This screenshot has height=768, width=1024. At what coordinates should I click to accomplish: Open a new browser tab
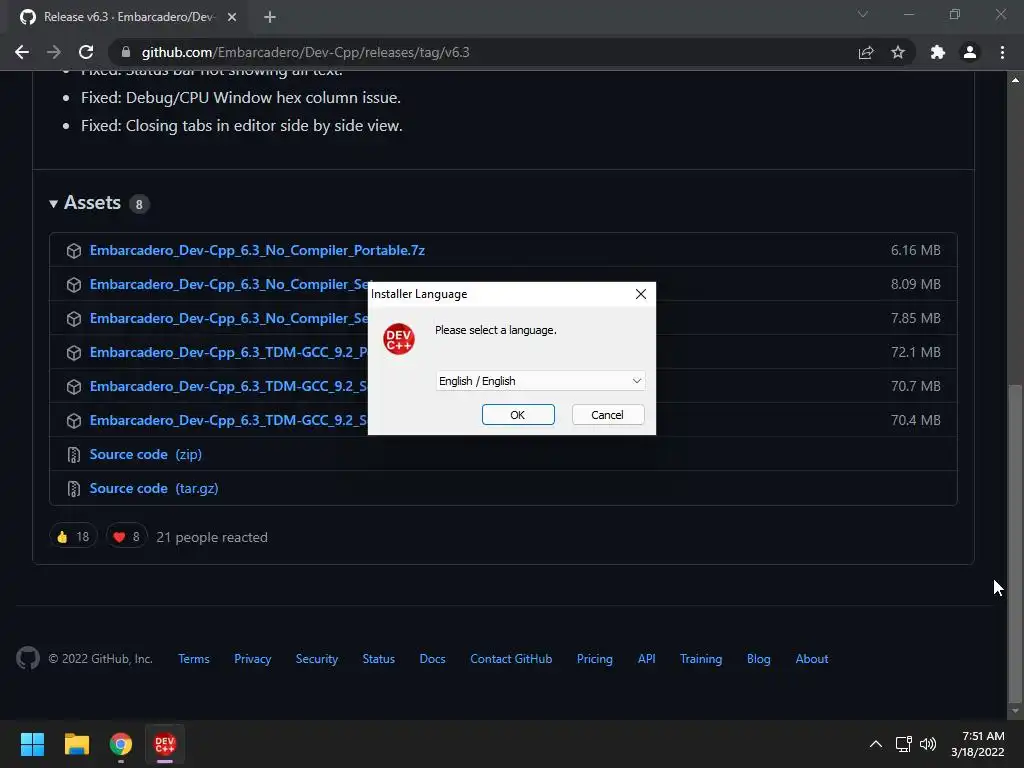coord(270,17)
